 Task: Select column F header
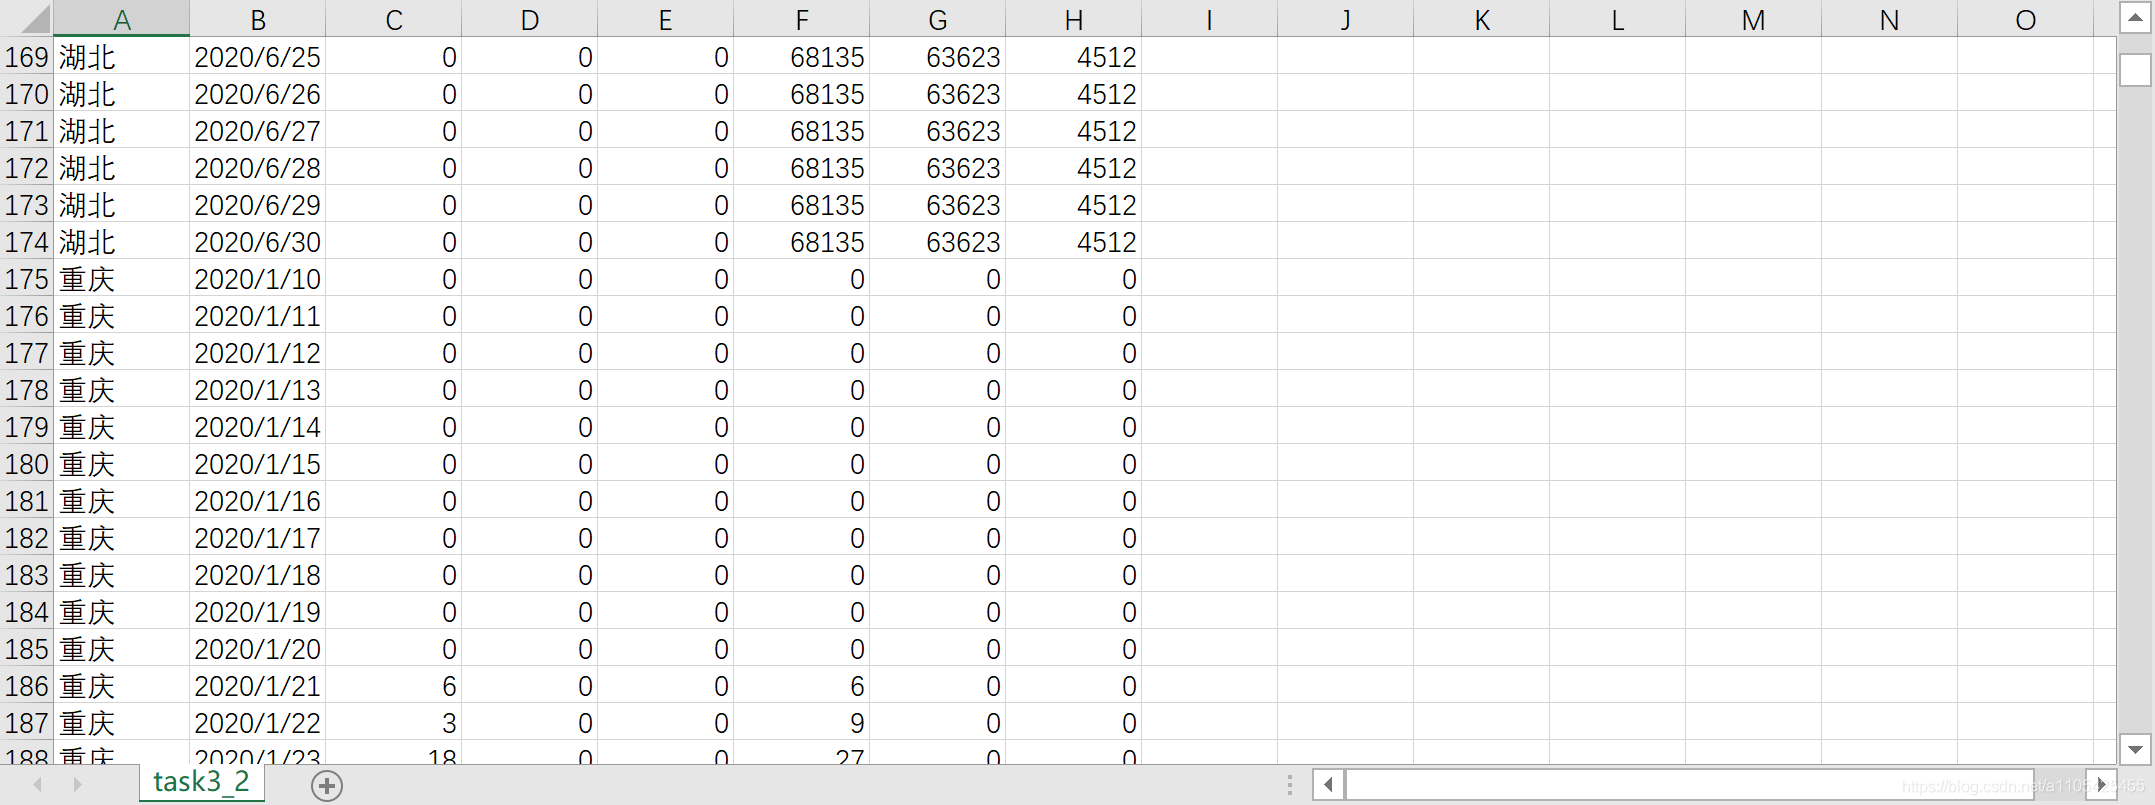[x=802, y=20]
